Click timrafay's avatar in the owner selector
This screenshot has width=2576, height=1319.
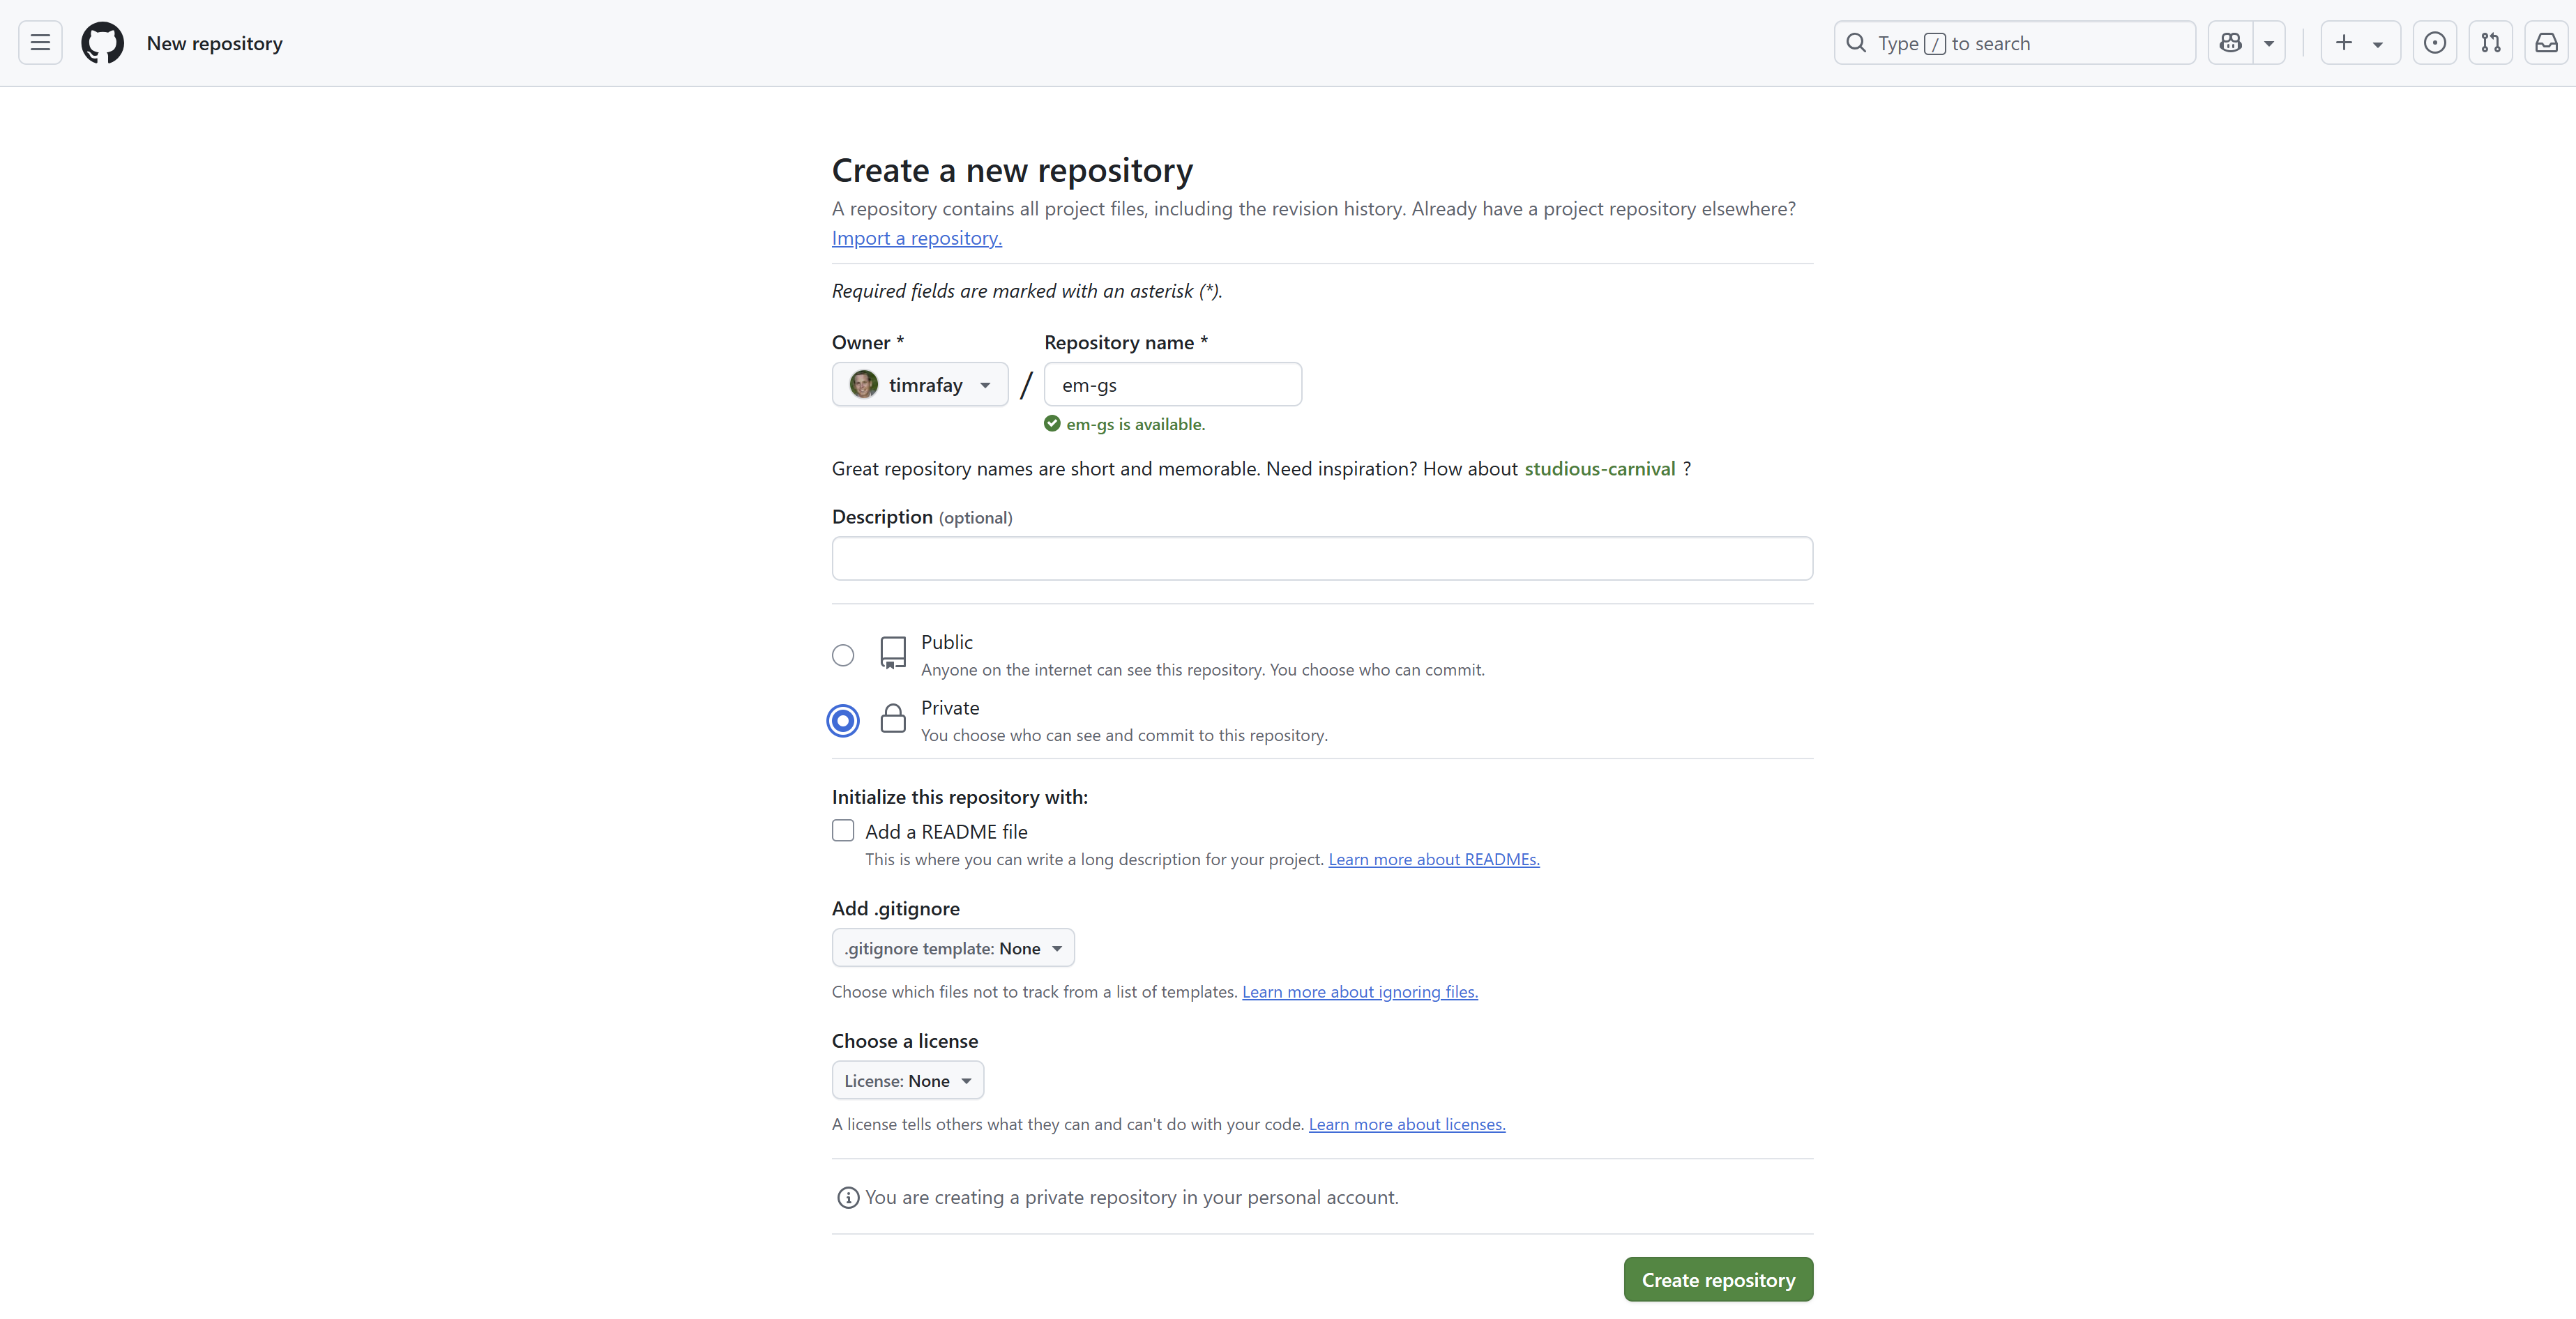point(864,384)
